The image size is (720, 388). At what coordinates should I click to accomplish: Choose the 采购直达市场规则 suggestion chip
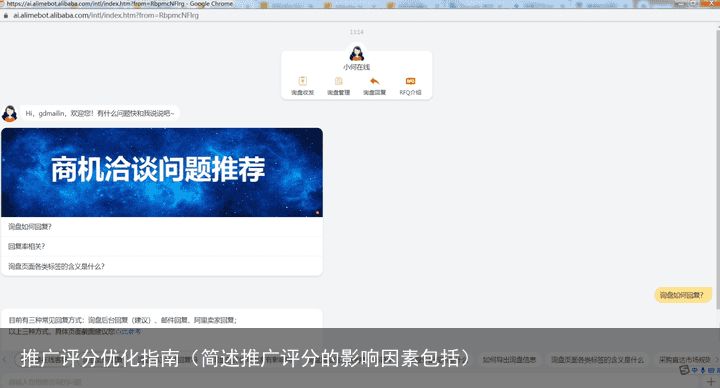click(685, 360)
